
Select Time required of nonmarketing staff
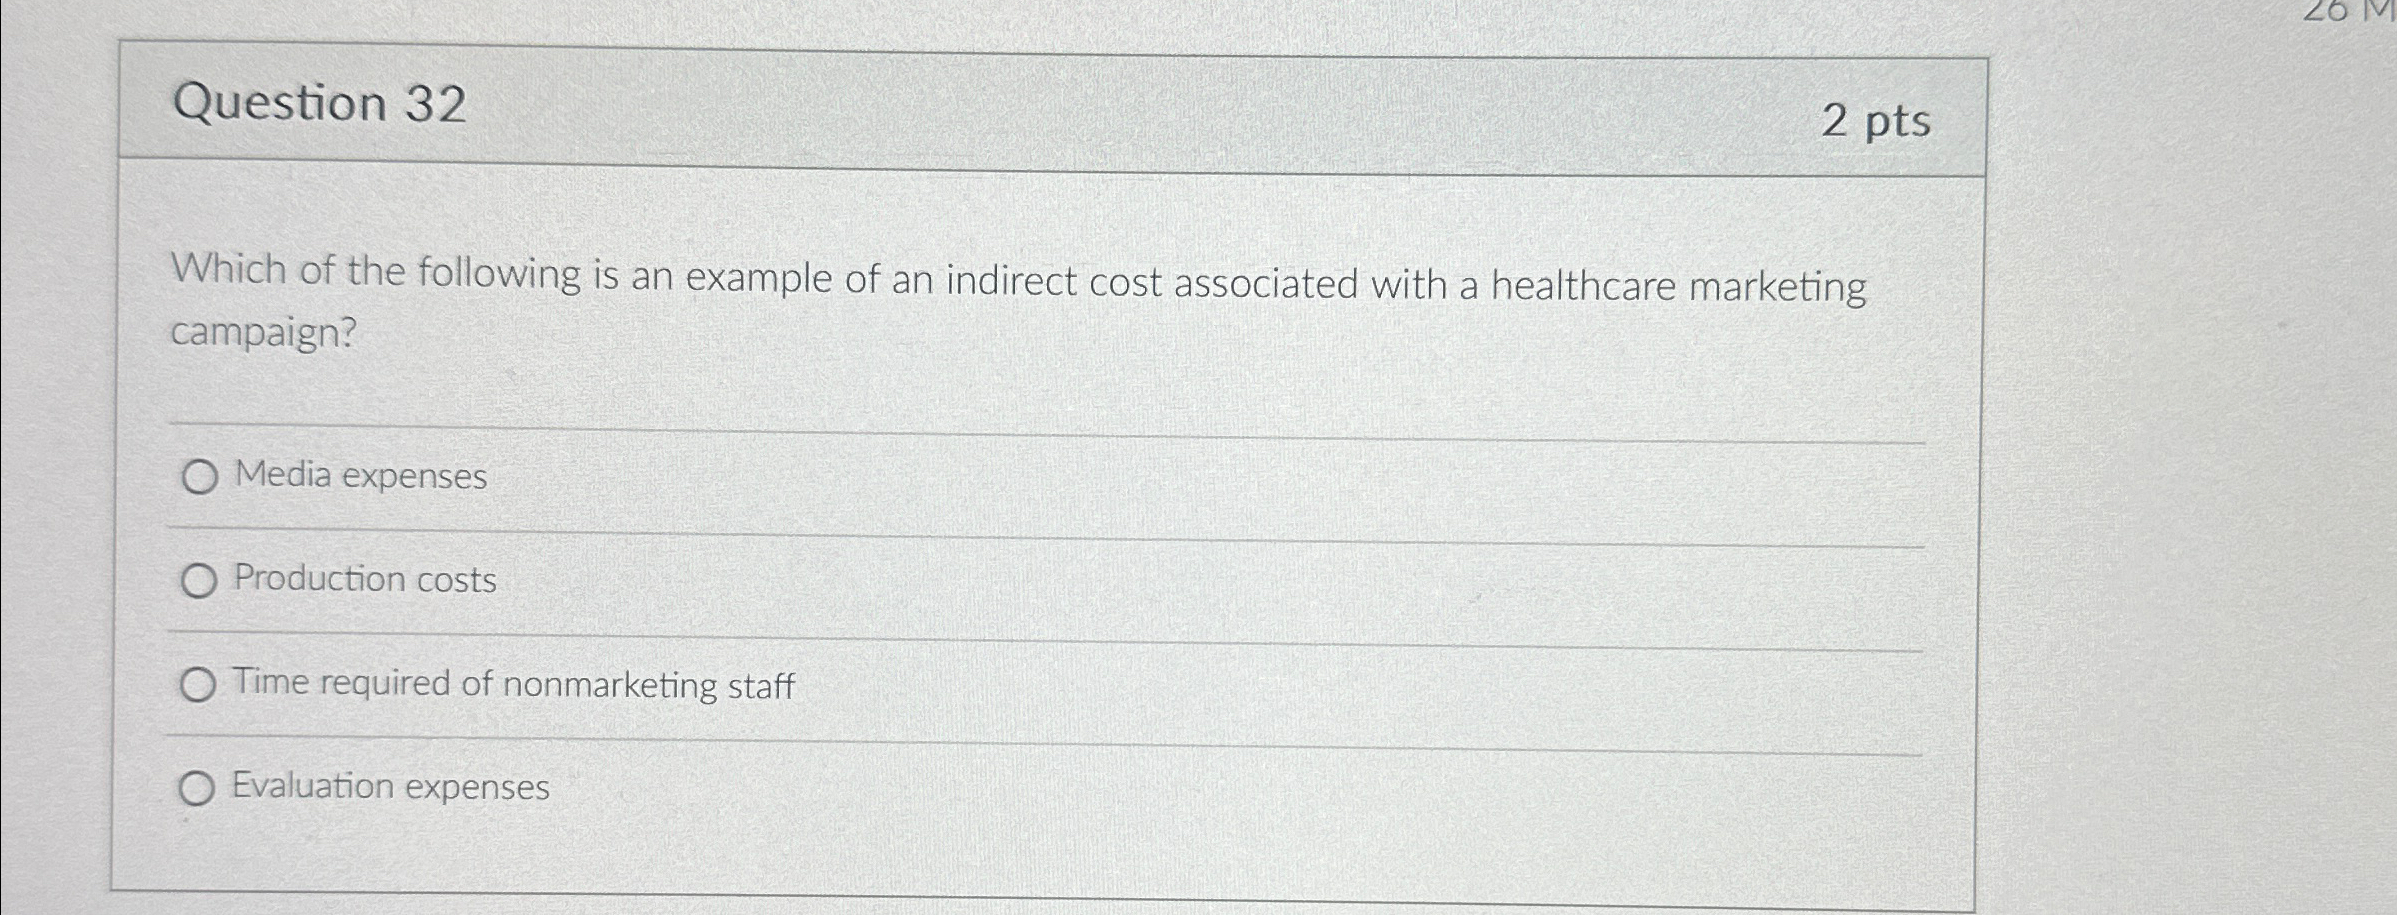199,684
